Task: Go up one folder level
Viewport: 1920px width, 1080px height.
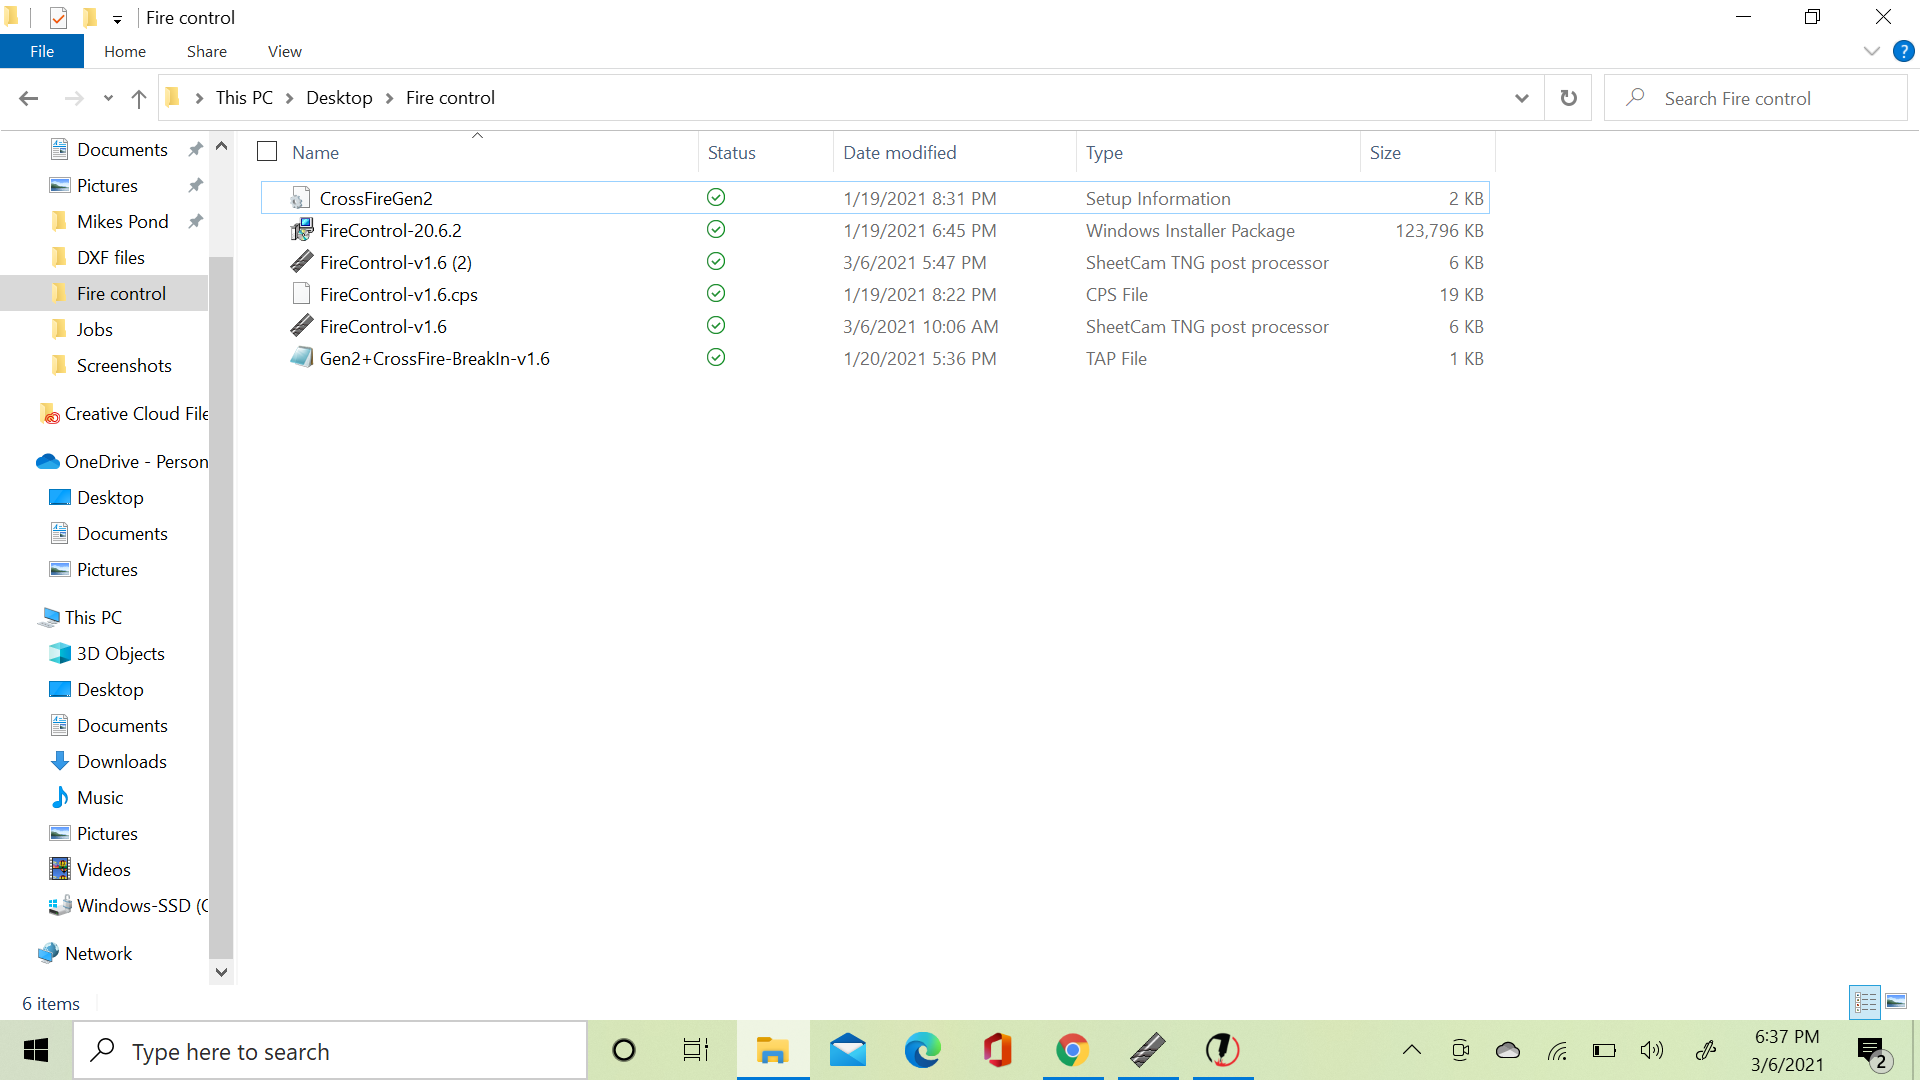Action: 139,98
